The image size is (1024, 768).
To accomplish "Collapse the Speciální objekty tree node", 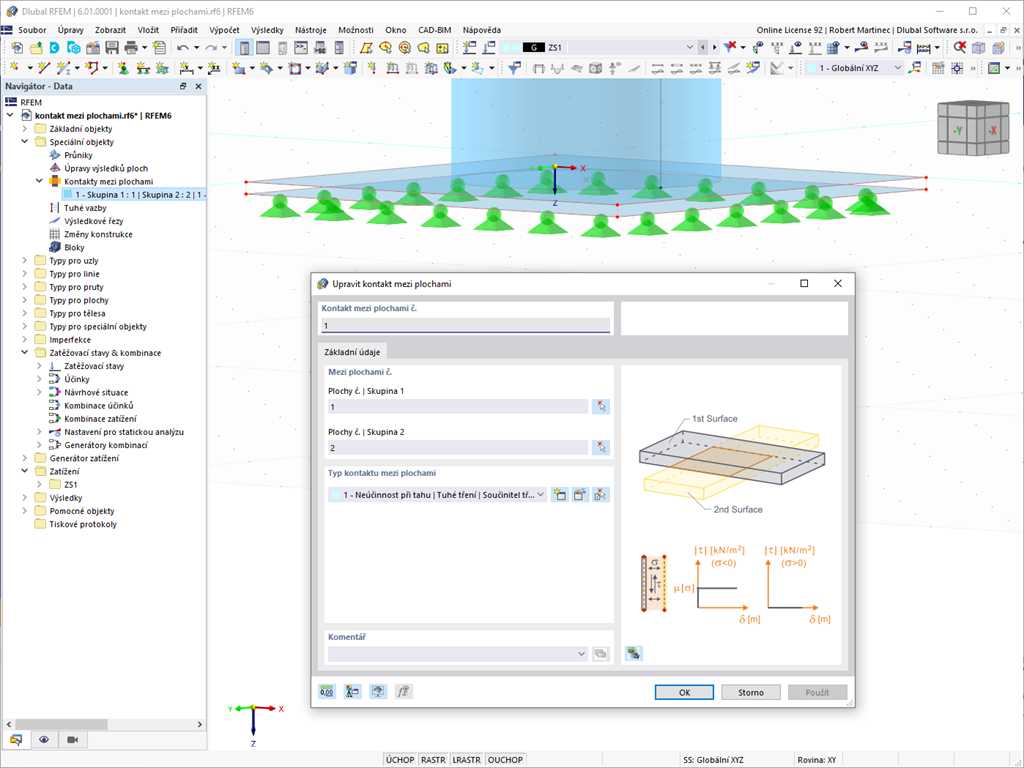I will (25, 142).
